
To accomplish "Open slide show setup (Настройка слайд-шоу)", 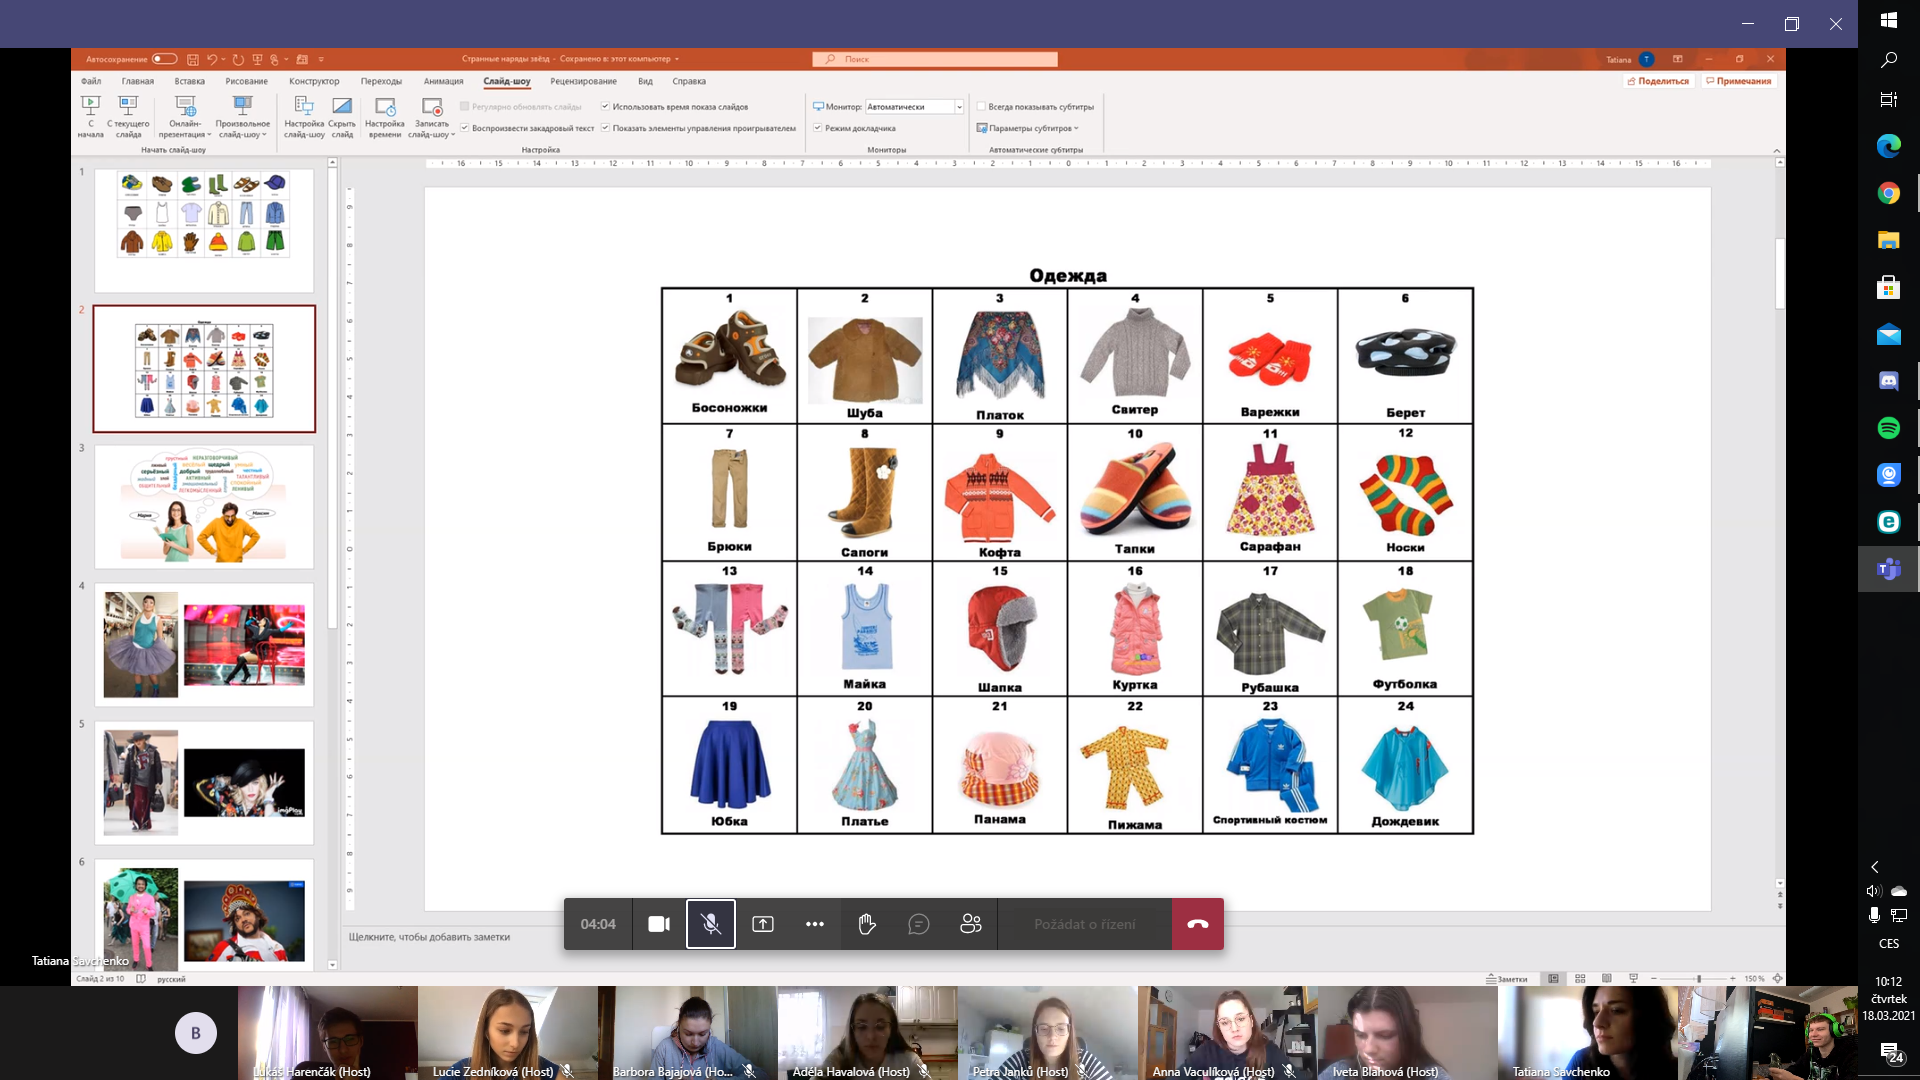I will [304, 117].
